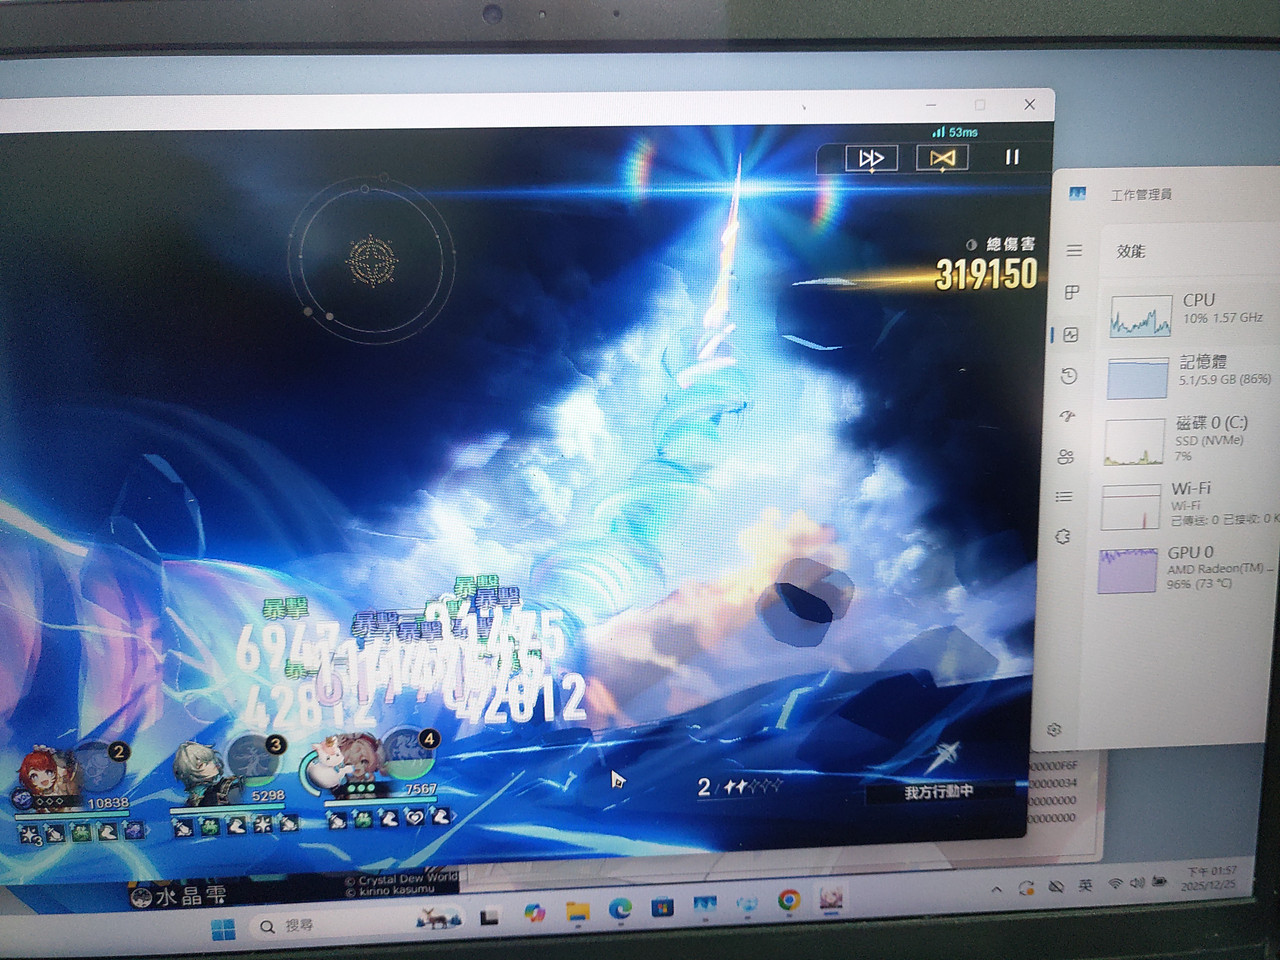Open the Details list page in Task Manager

[x=1064, y=497]
